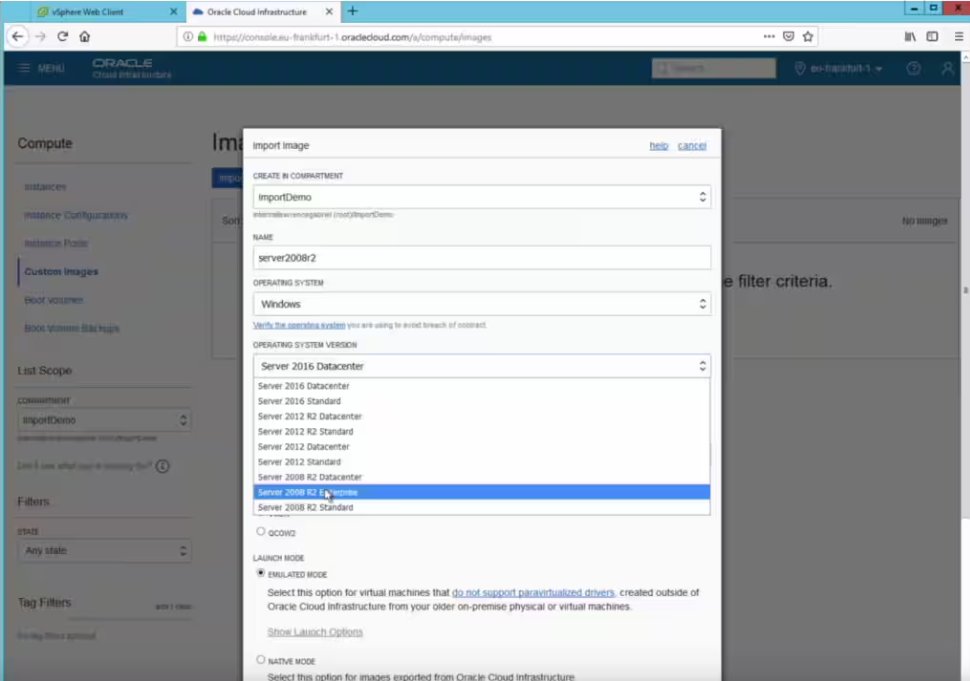This screenshot has width=970, height=681.
Task: Click the Search box in Oracle header
Action: (713, 68)
